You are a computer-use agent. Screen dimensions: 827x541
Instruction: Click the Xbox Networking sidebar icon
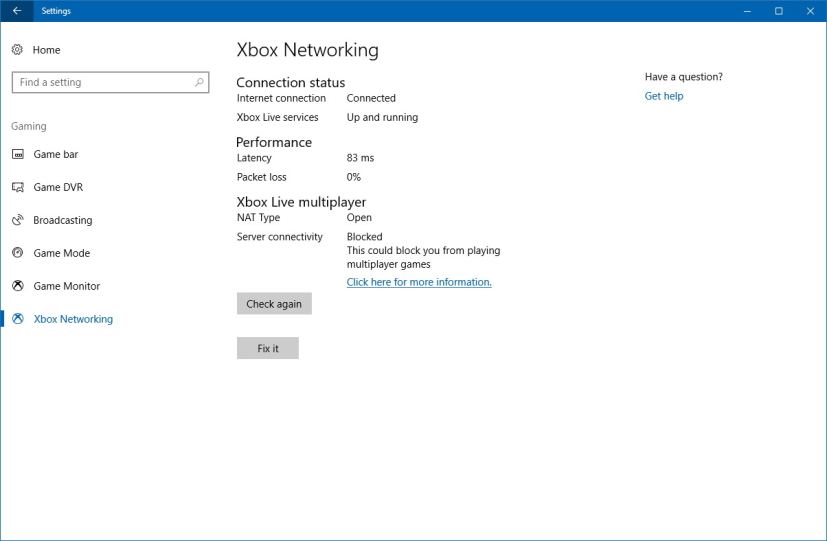click(18, 318)
